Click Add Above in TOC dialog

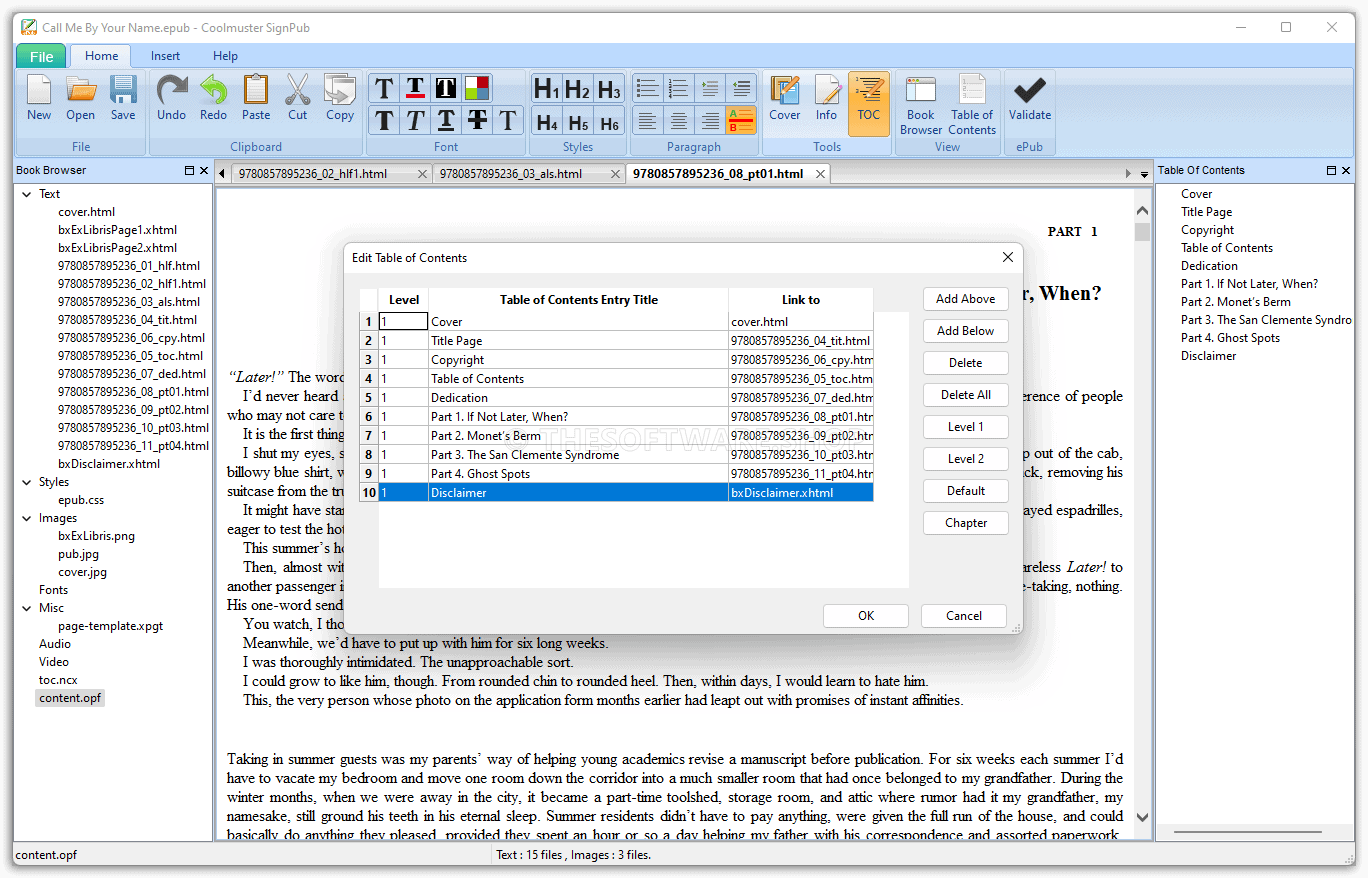966,299
